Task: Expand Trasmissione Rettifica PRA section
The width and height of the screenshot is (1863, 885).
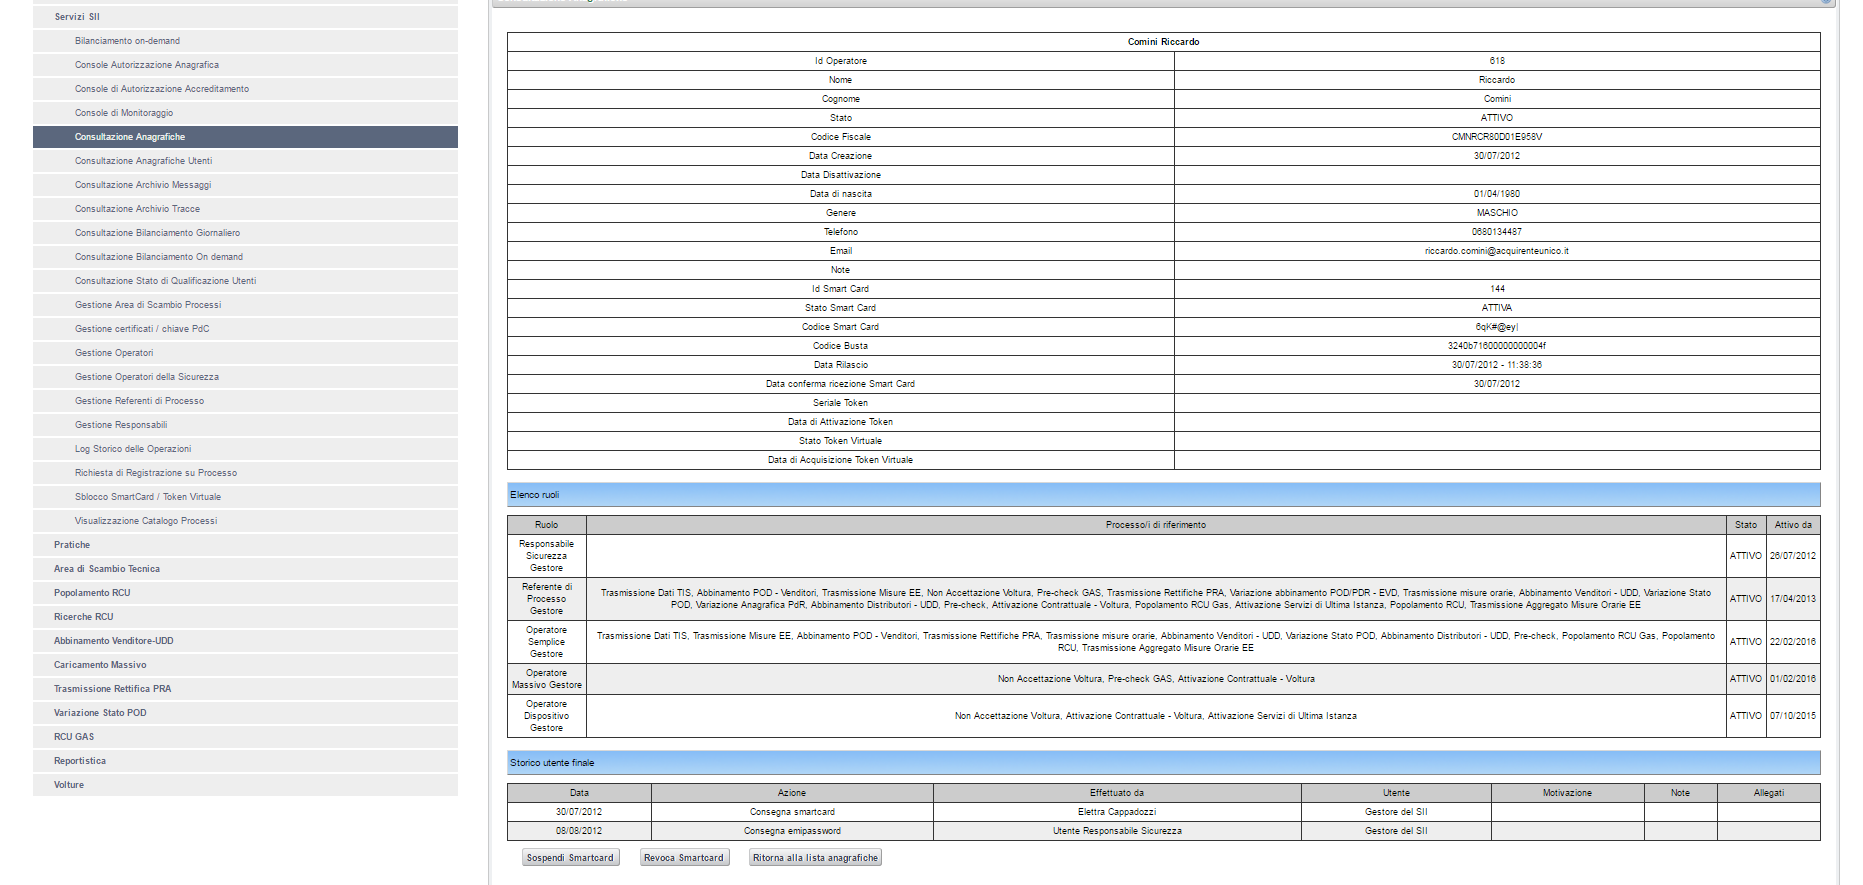Action: [x=245, y=689]
